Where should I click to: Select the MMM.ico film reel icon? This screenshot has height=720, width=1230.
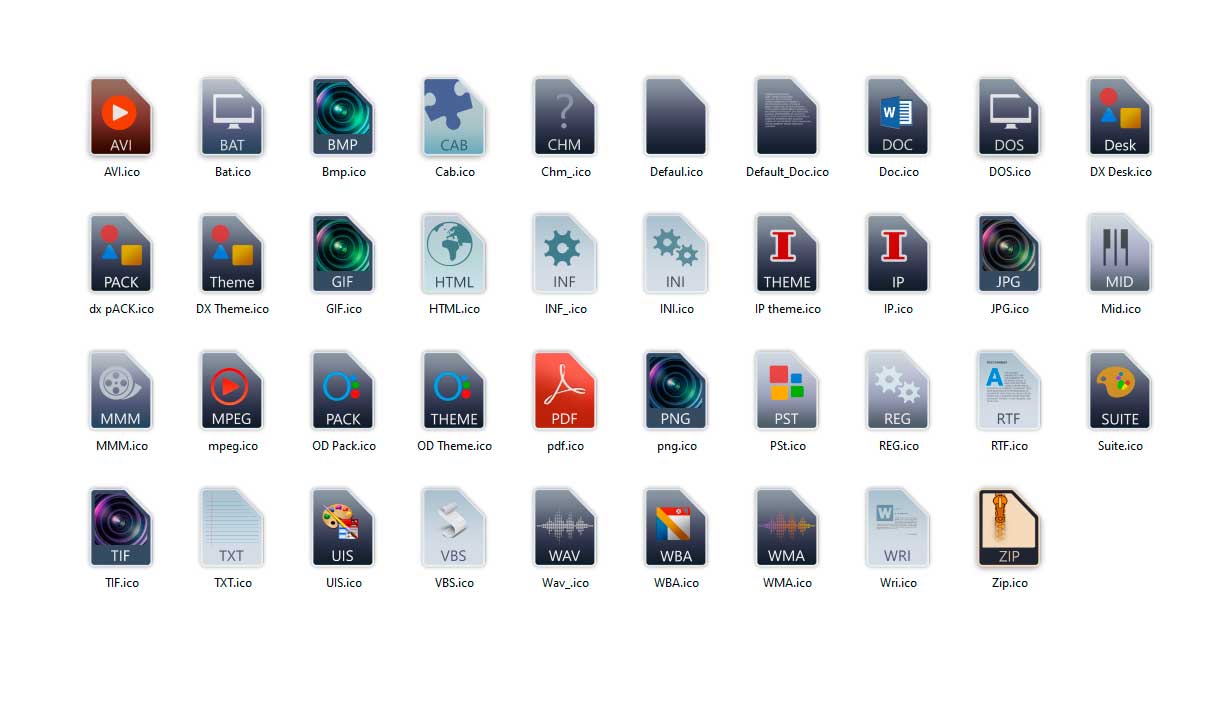tap(121, 391)
